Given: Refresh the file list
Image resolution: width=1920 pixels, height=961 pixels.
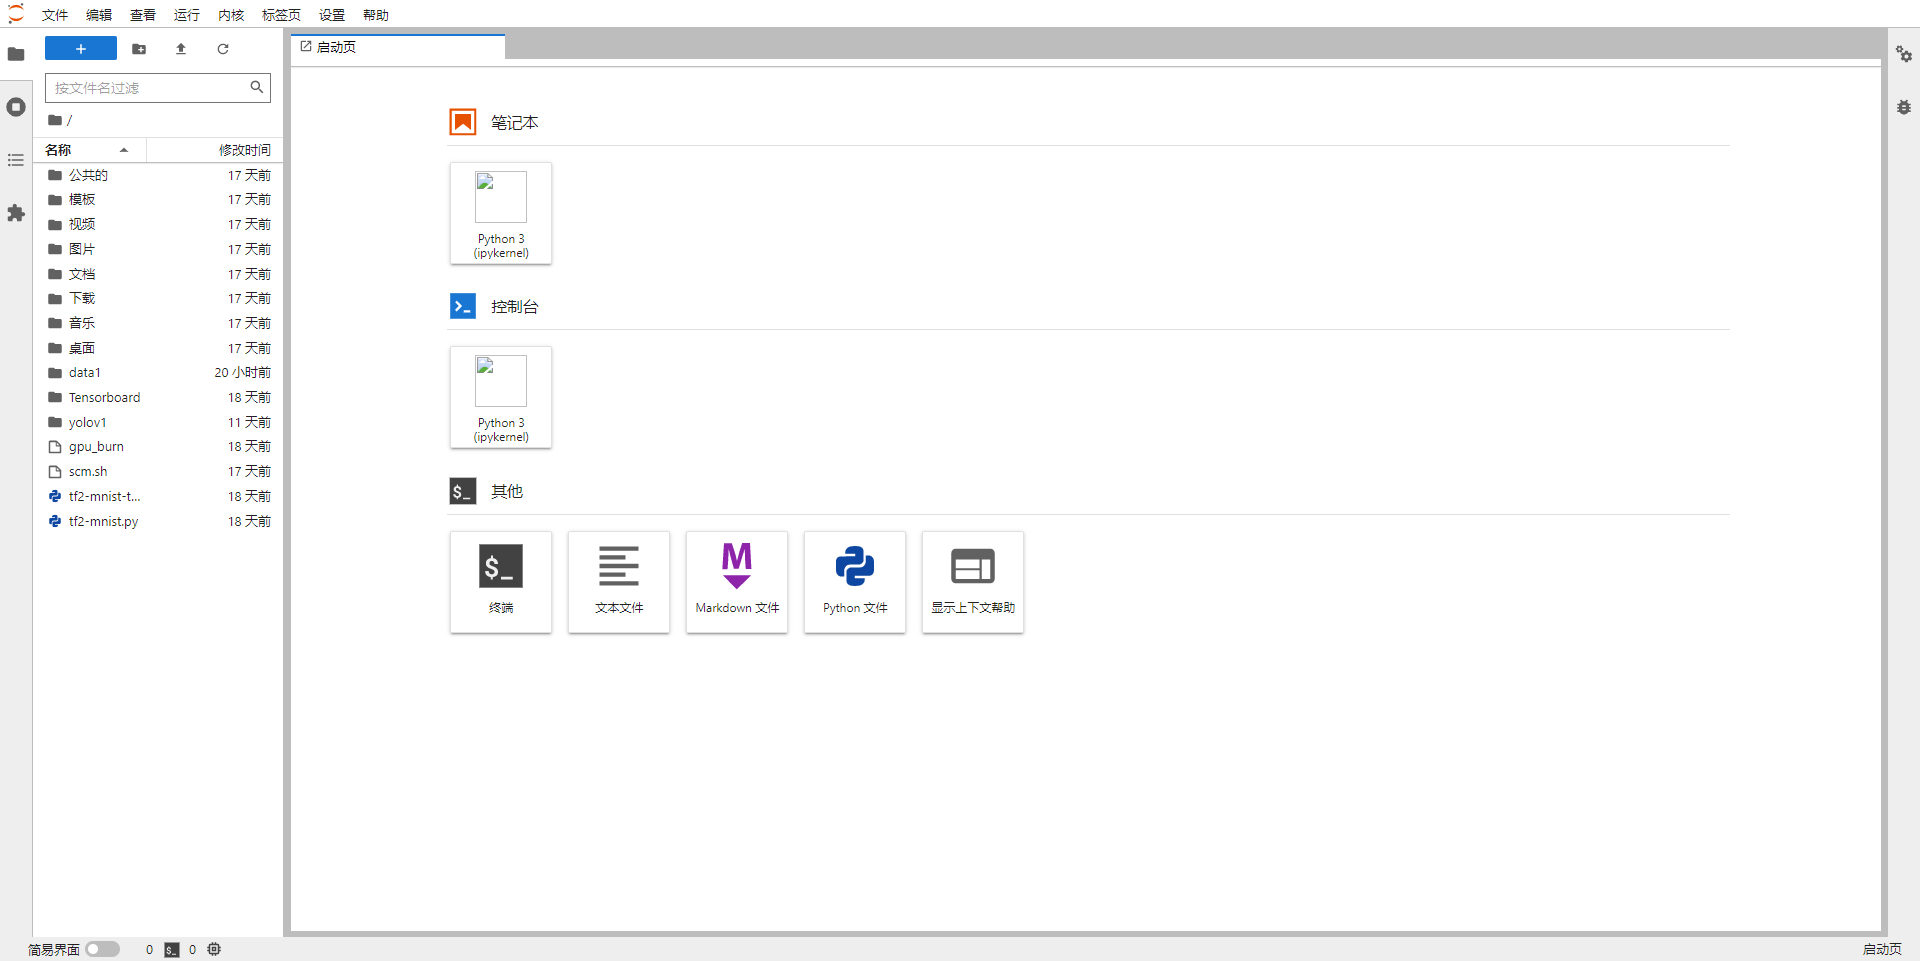Looking at the screenshot, I should coord(223,49).
